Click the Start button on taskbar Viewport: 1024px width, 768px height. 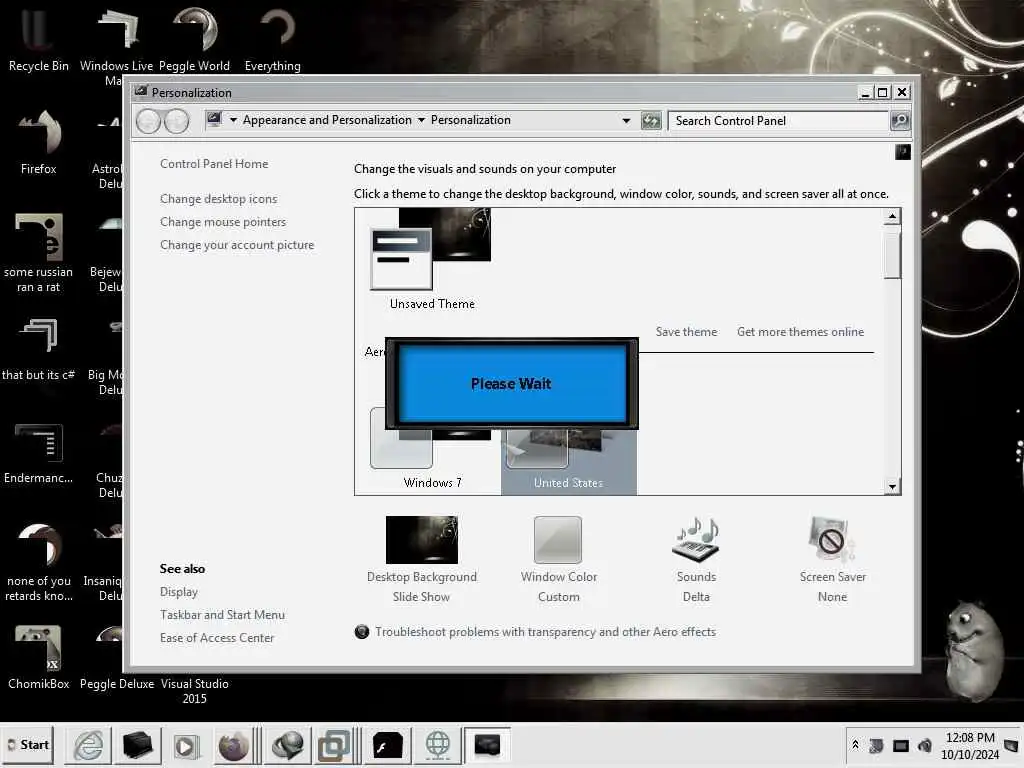click(x=27, y=745)
